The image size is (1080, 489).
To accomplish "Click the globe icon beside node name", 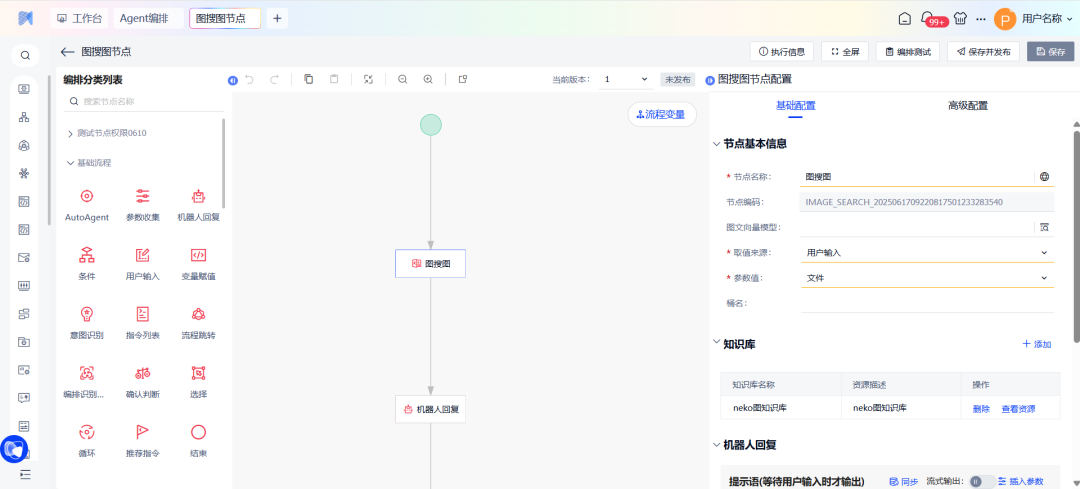I will [x=1044, y=177].
